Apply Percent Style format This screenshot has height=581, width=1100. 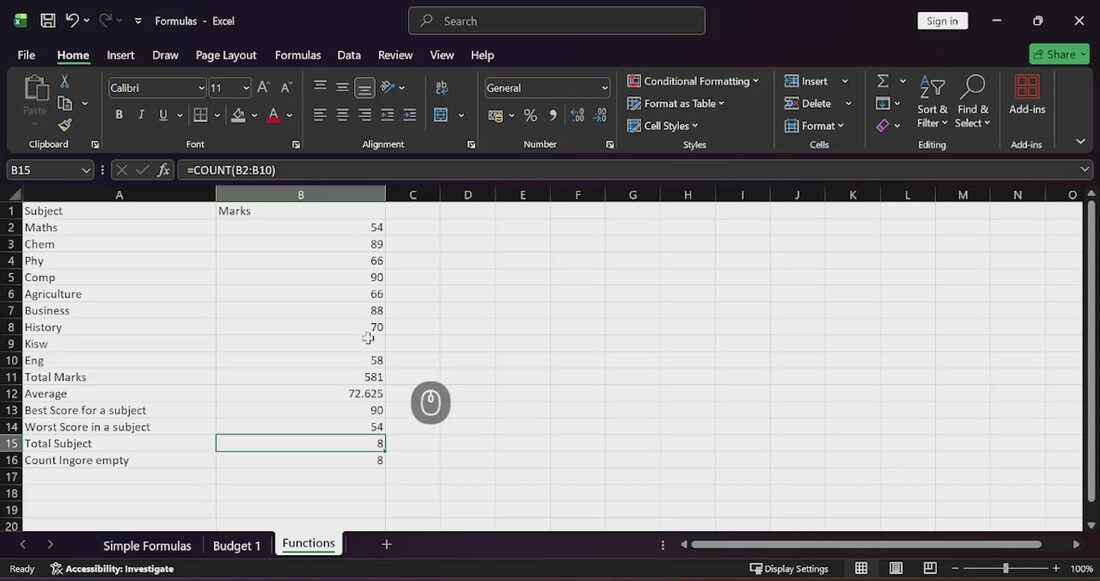pyautogui.click(x=530, y=115)
